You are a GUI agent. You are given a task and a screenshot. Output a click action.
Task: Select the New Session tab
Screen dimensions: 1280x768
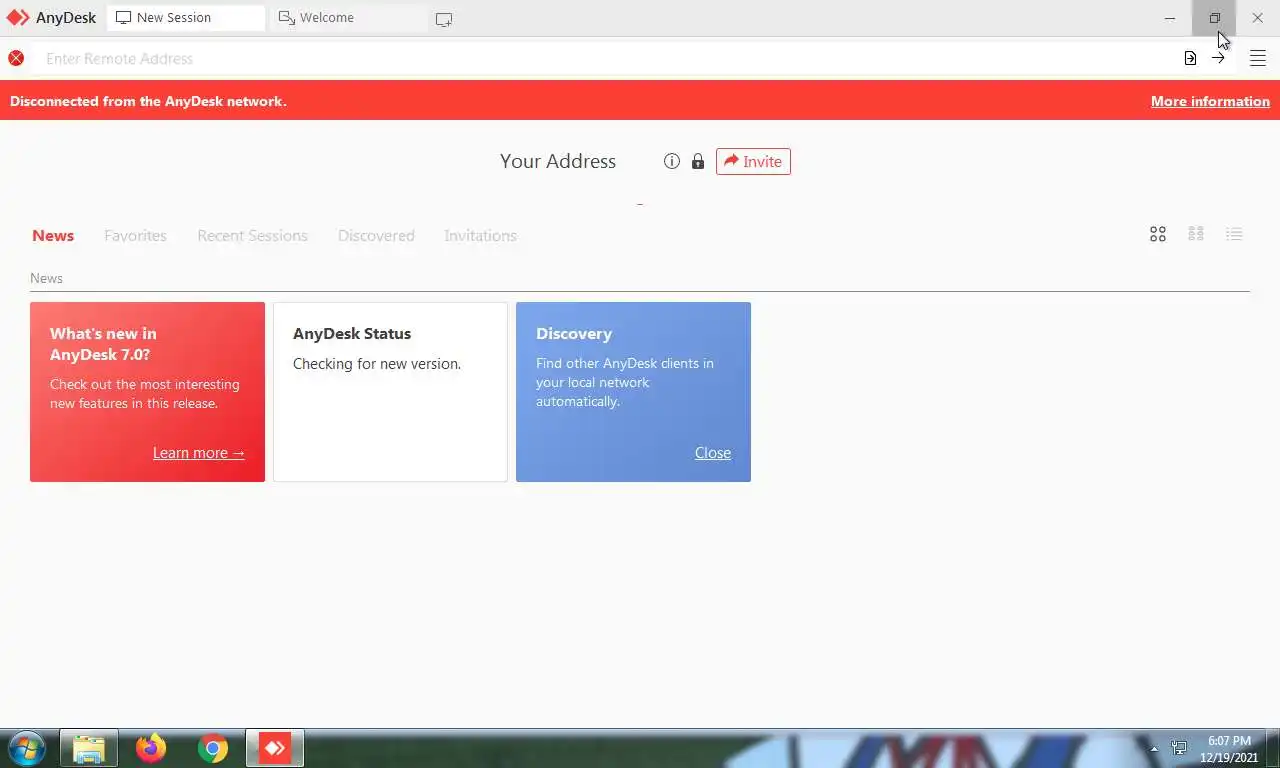click(186, 18)
